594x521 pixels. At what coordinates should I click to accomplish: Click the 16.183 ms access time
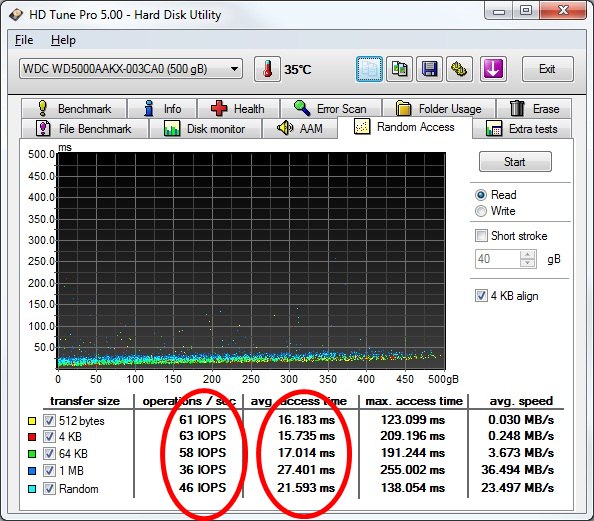coord(306,420)
